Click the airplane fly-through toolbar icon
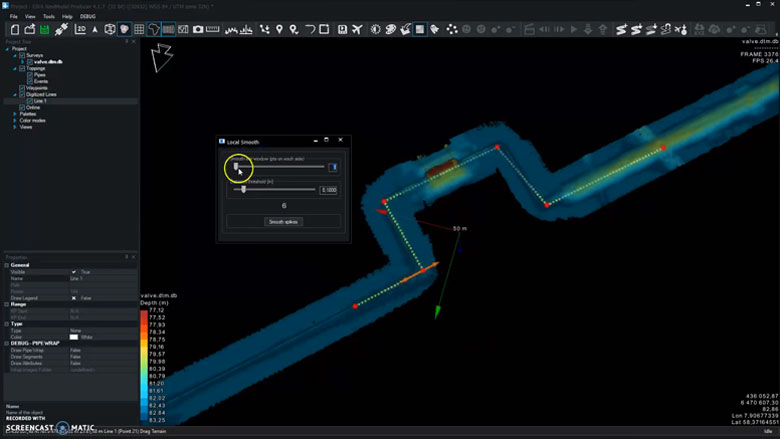Viewport: 780px width, 439px height. click(357, 30)
